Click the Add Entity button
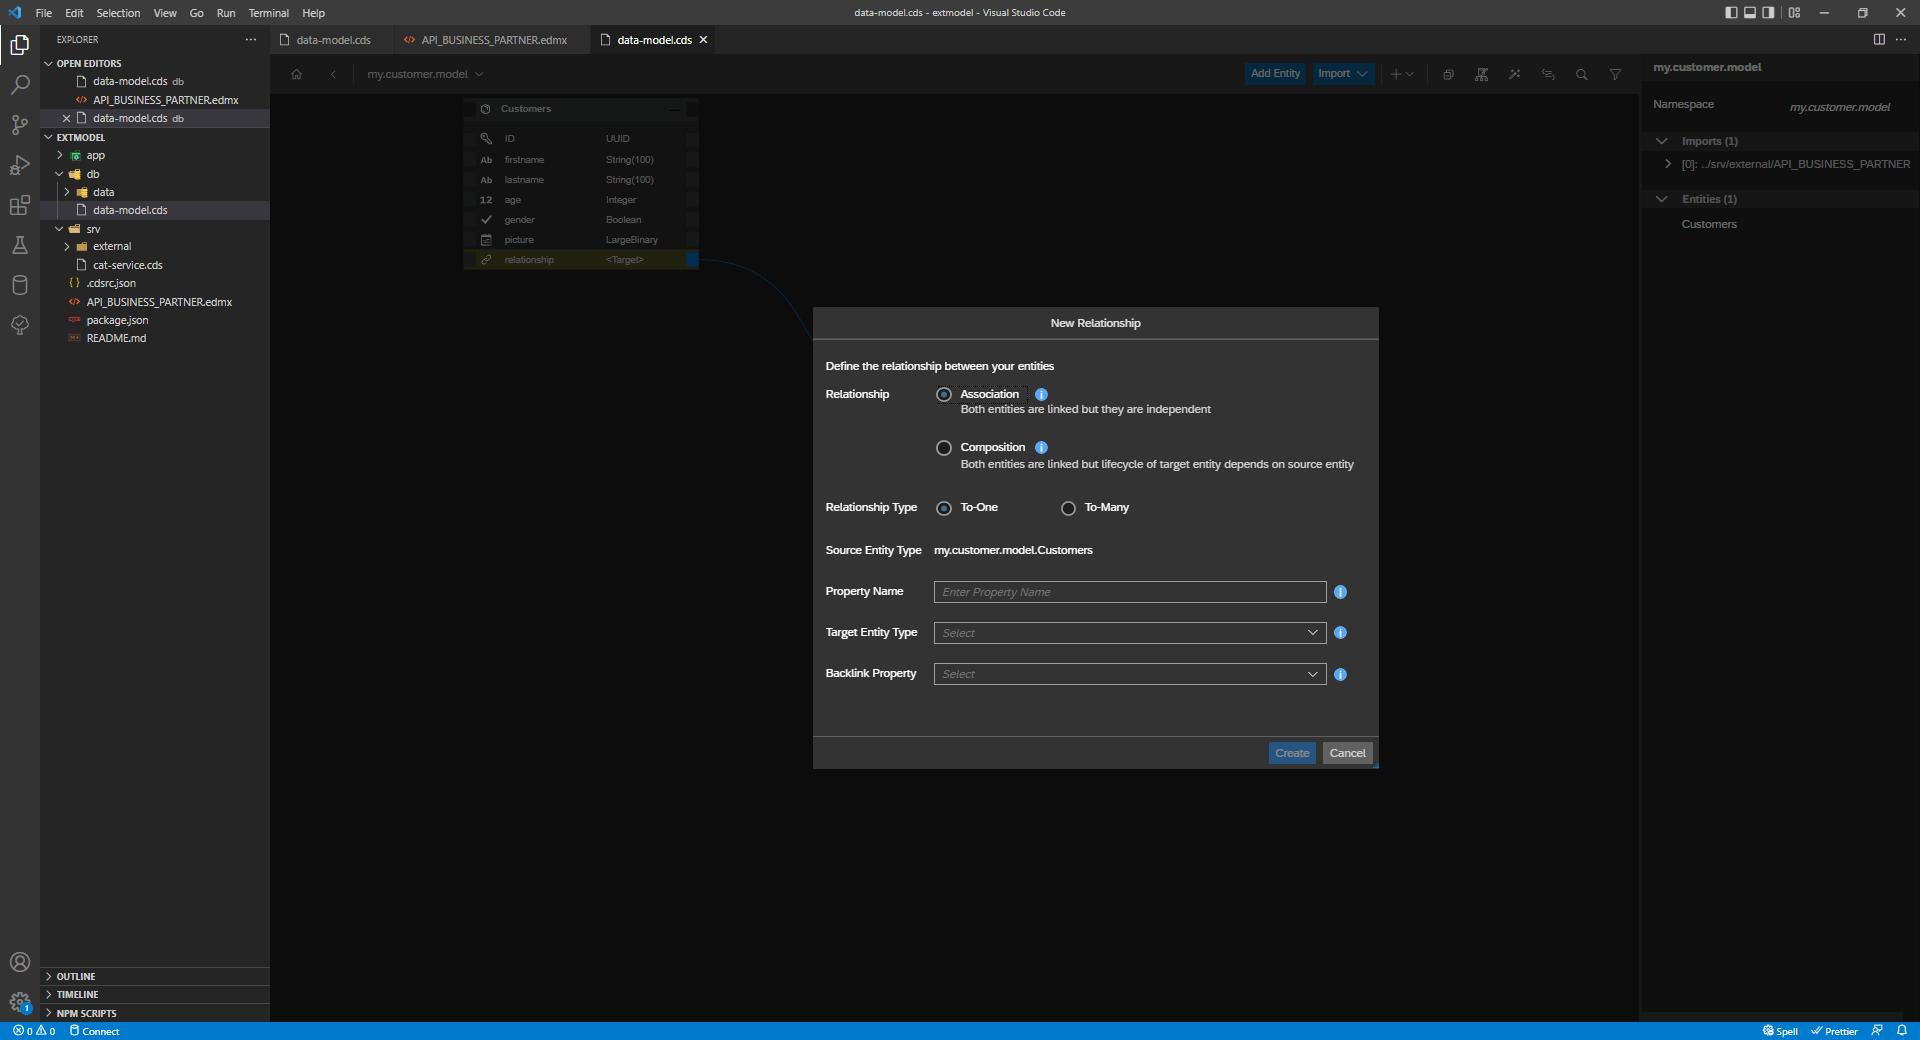Screen dimensions: 1920x1040 [x=1274, y=73]
